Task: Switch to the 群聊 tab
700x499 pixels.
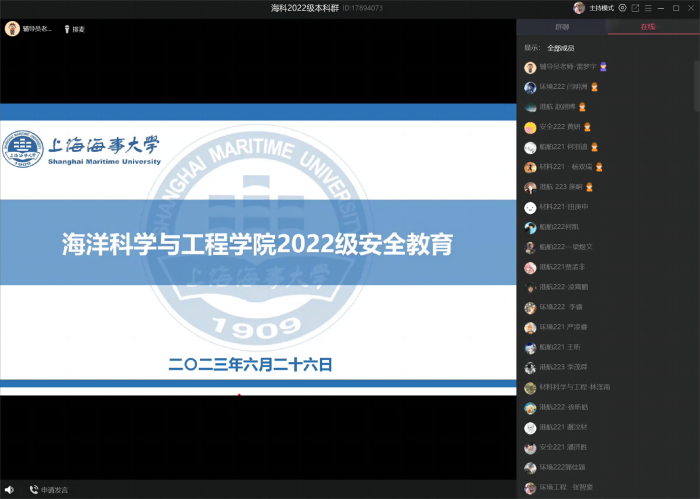Action: tap(562, 27)
